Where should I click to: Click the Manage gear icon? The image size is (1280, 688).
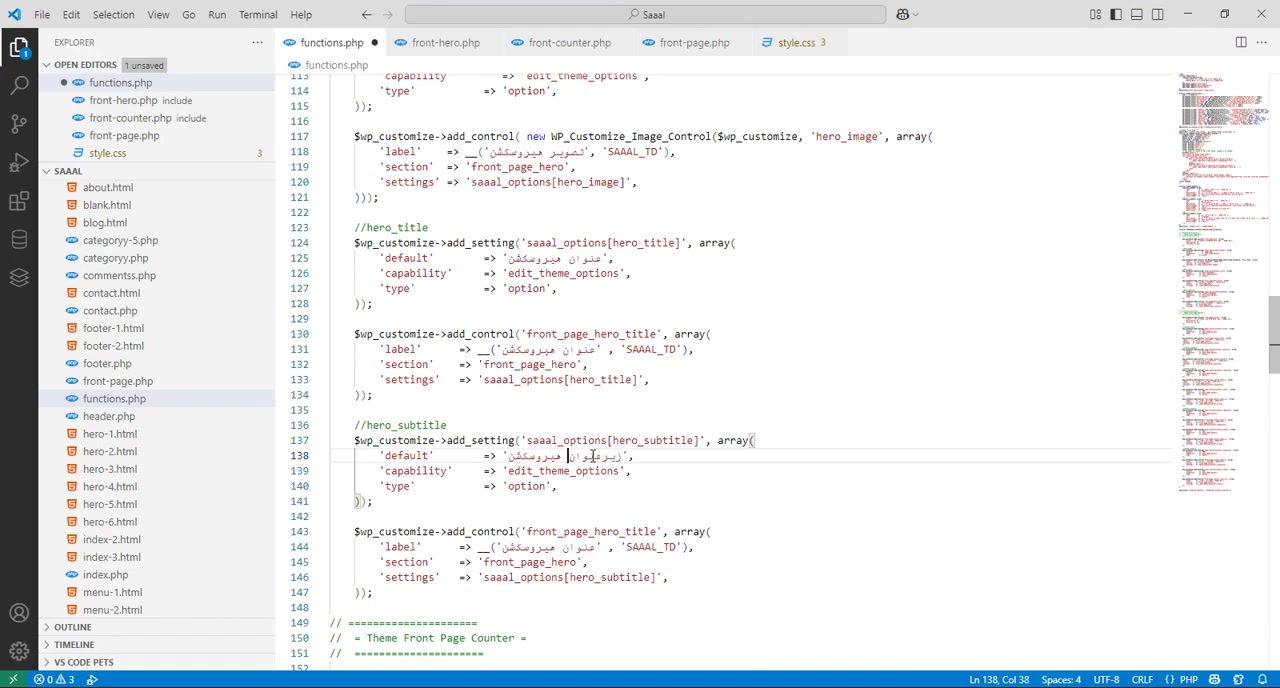pyautogui.click(x=19, y=651)
